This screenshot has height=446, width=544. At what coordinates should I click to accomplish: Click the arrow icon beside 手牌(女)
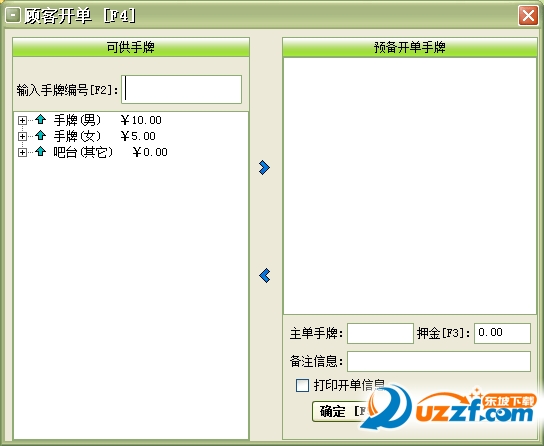(41, 135)
